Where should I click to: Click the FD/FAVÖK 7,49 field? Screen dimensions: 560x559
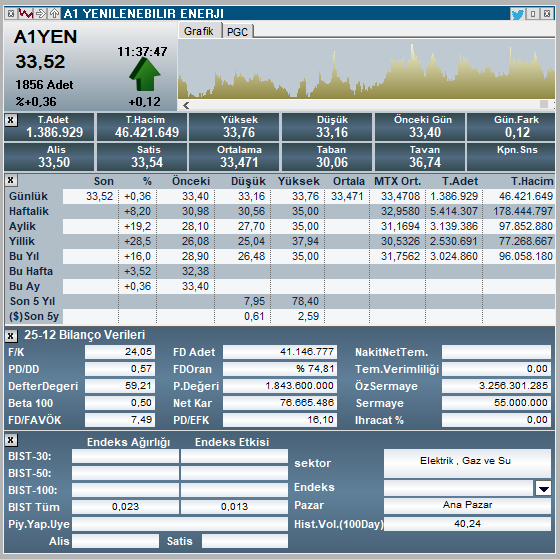pyautogui.click(x=120, y=420)
